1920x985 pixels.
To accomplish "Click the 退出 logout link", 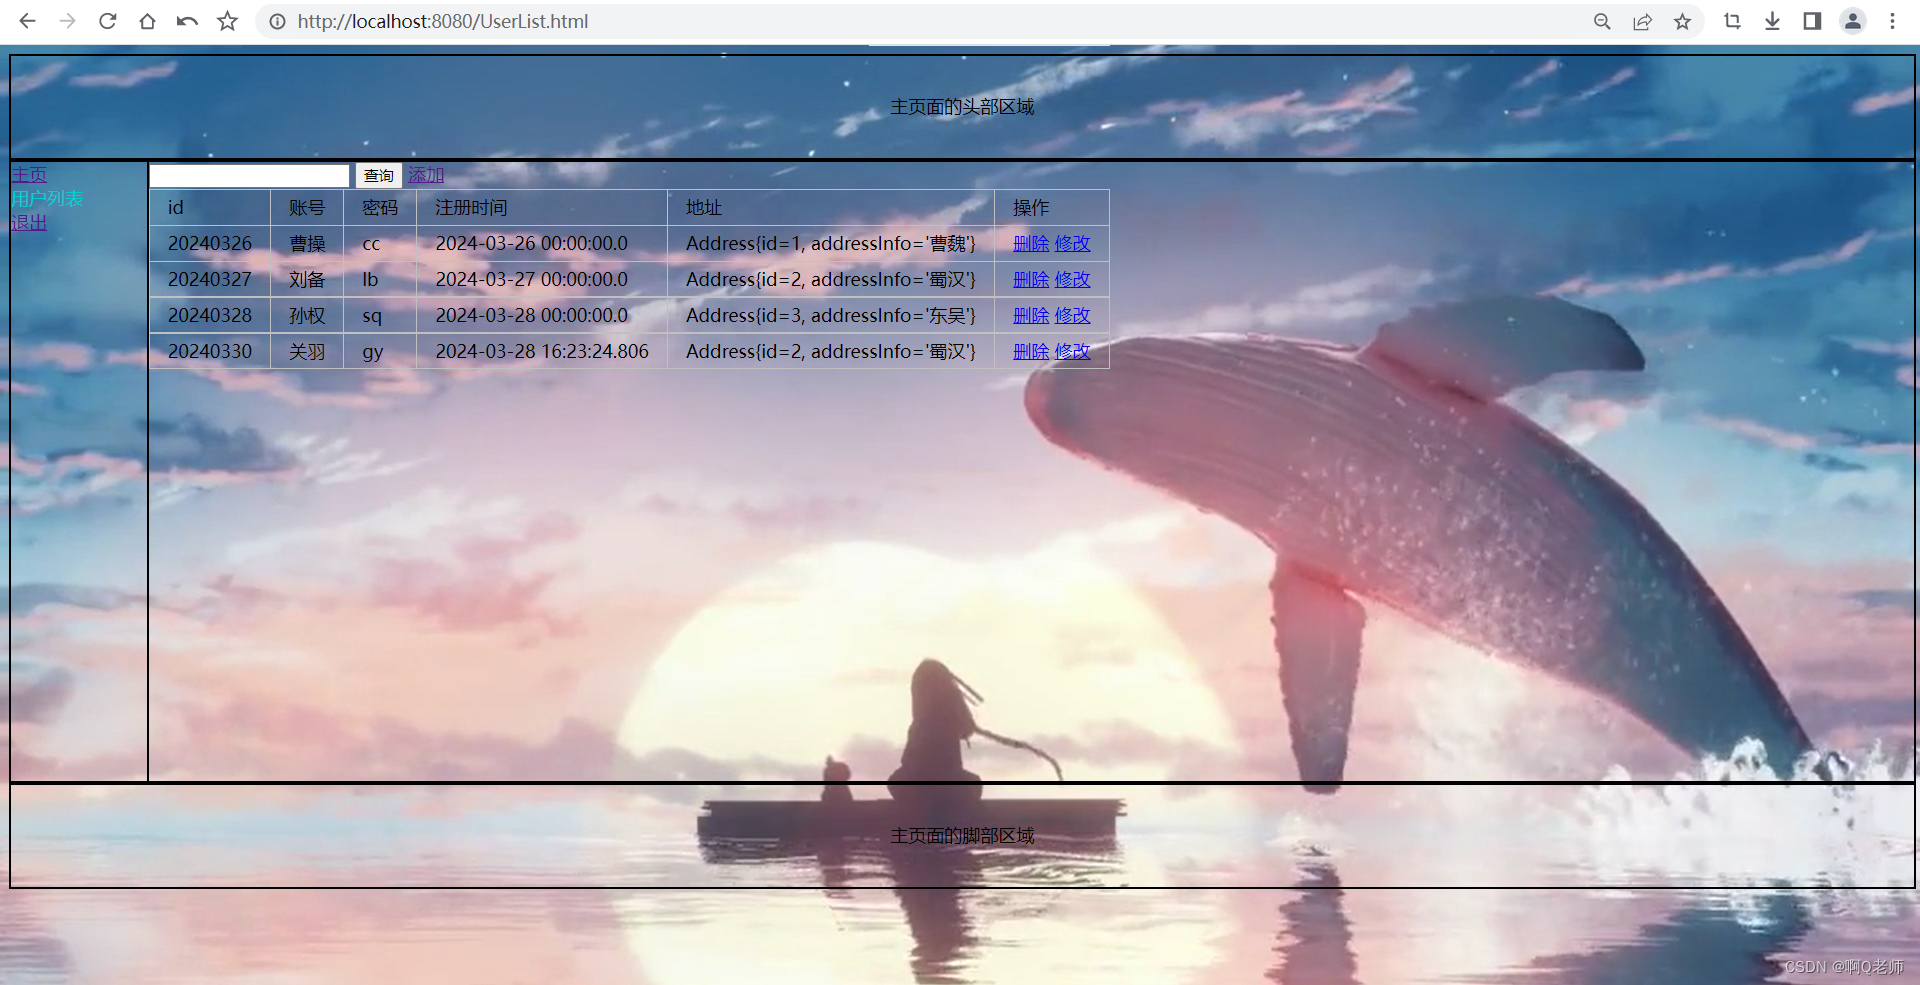I will tap(29, 223).
